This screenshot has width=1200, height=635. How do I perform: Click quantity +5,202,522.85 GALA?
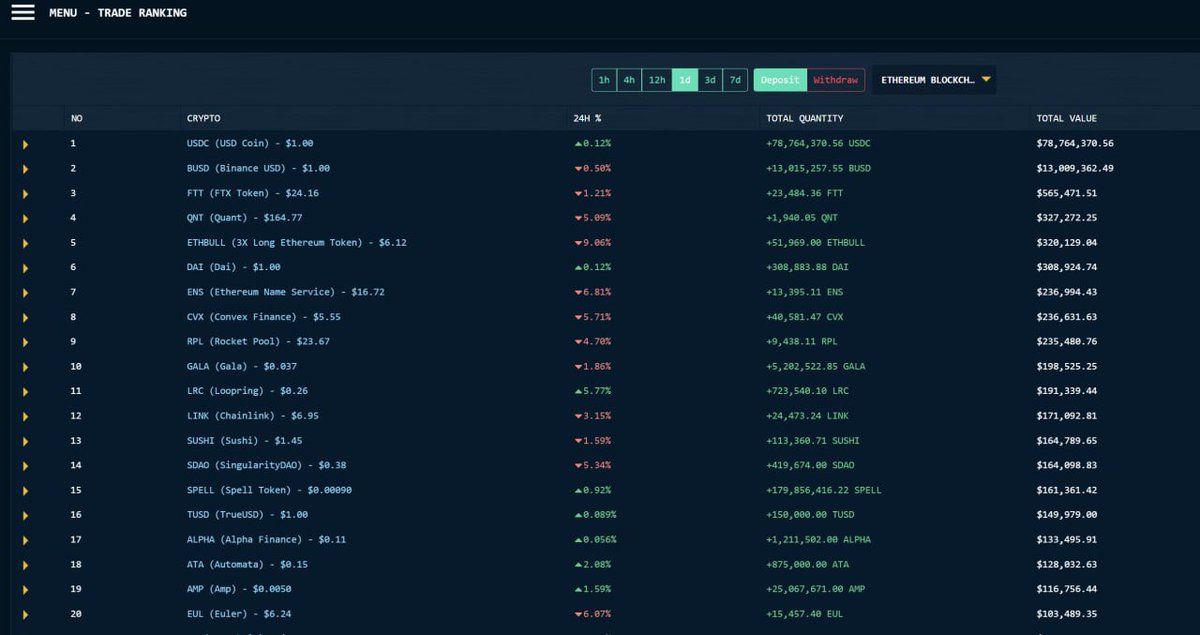click(x=815, y=366)
